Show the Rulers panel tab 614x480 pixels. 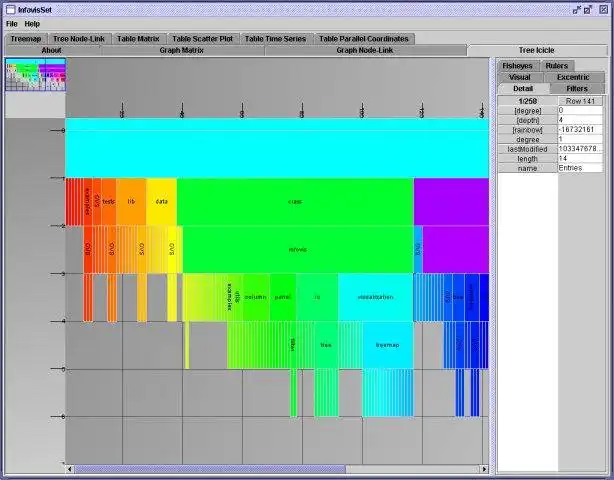click(556, 66)
